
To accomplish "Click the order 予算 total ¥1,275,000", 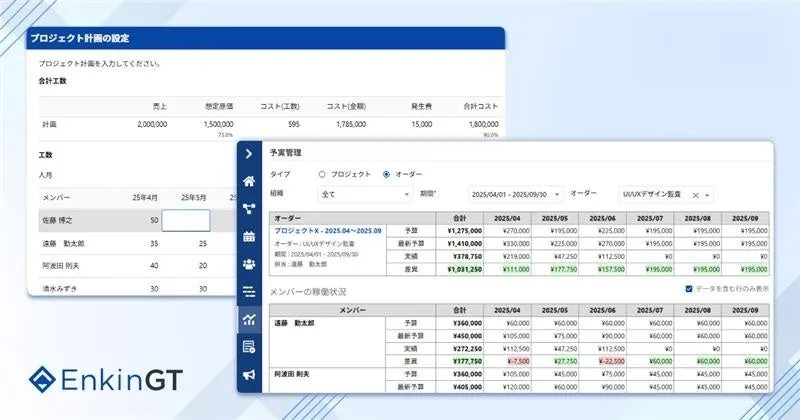I will (464, 231).
